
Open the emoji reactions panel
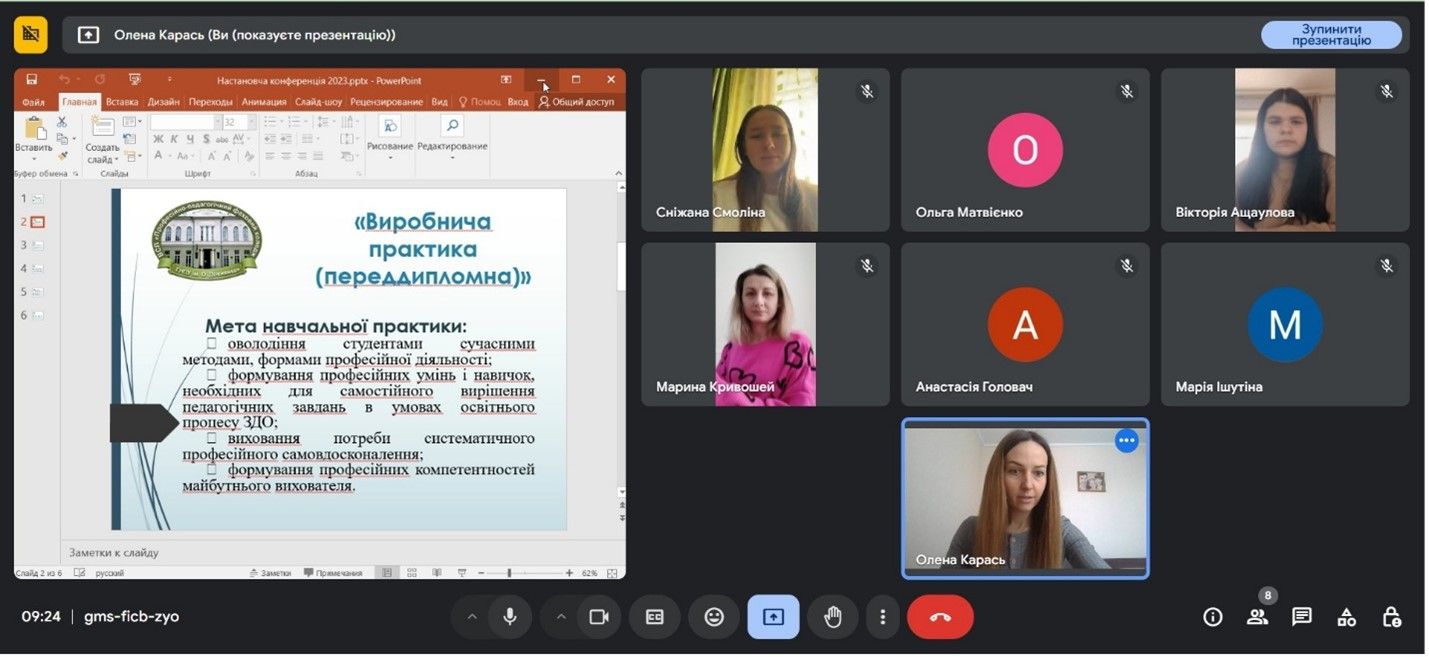(x=714, y=617)
